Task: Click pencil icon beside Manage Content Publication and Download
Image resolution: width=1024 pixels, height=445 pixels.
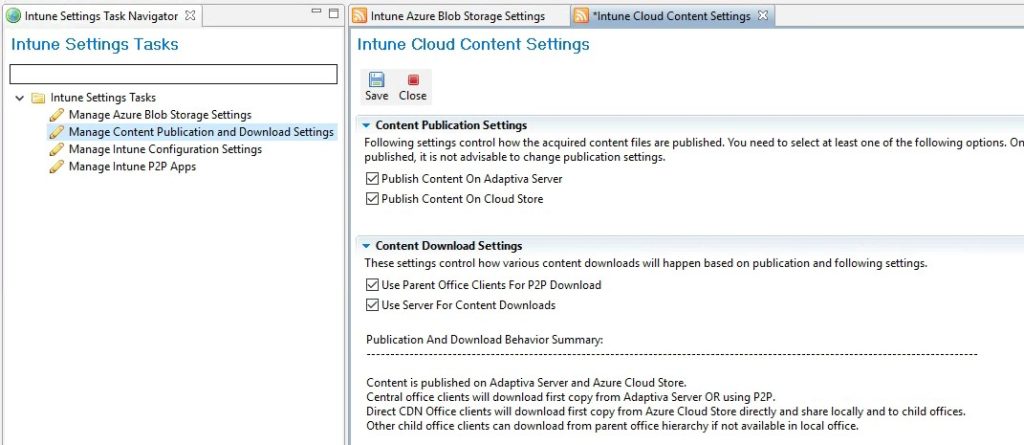Action: [57, 132]
